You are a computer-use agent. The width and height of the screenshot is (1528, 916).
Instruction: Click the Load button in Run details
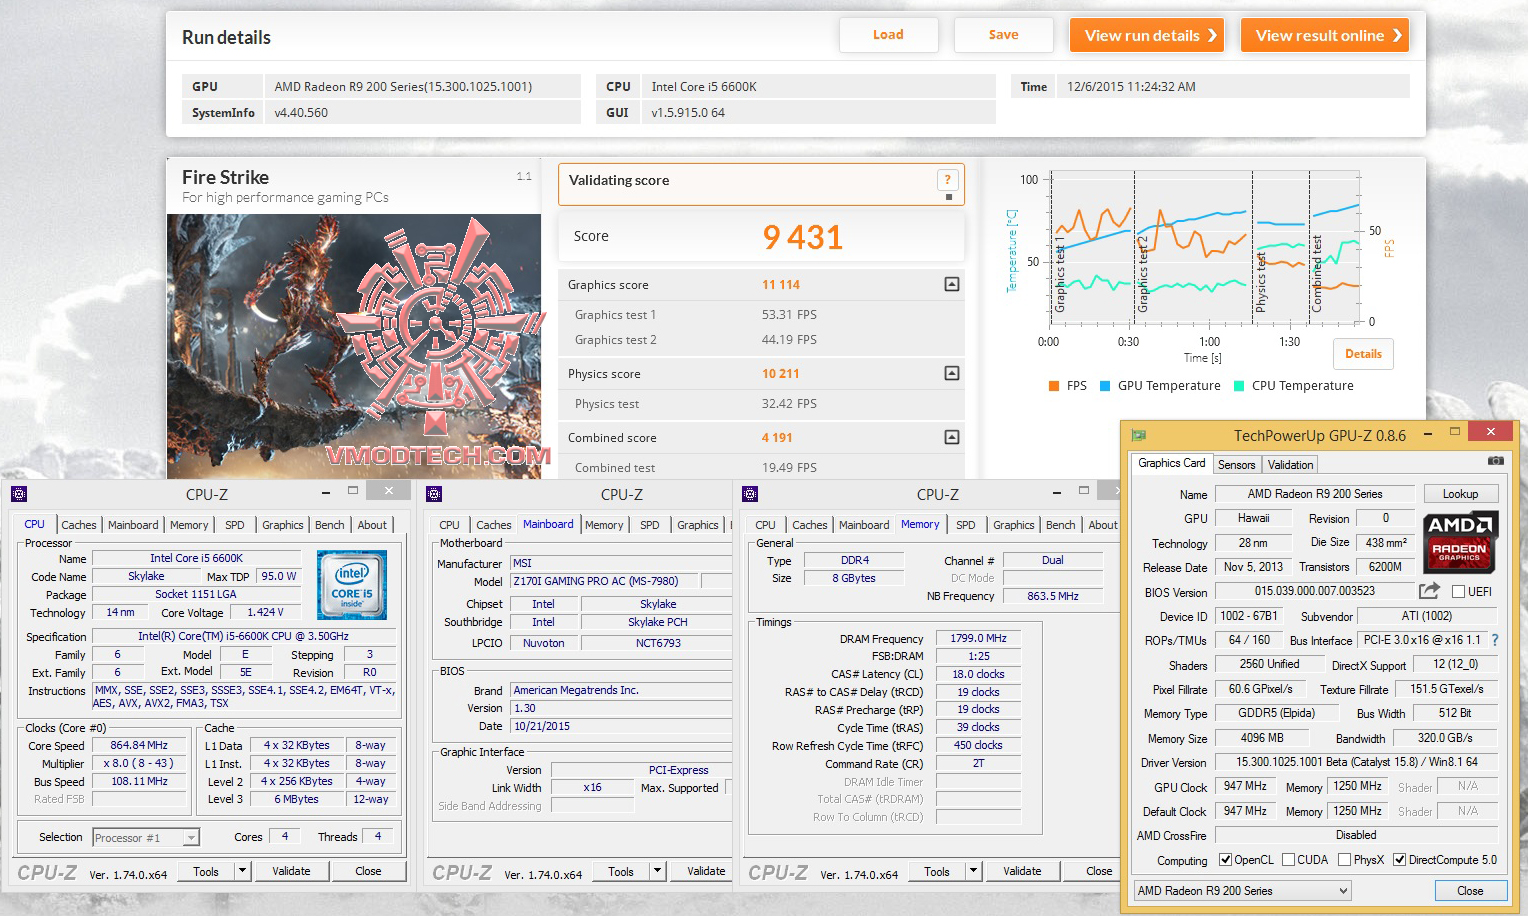pos(888,35)
